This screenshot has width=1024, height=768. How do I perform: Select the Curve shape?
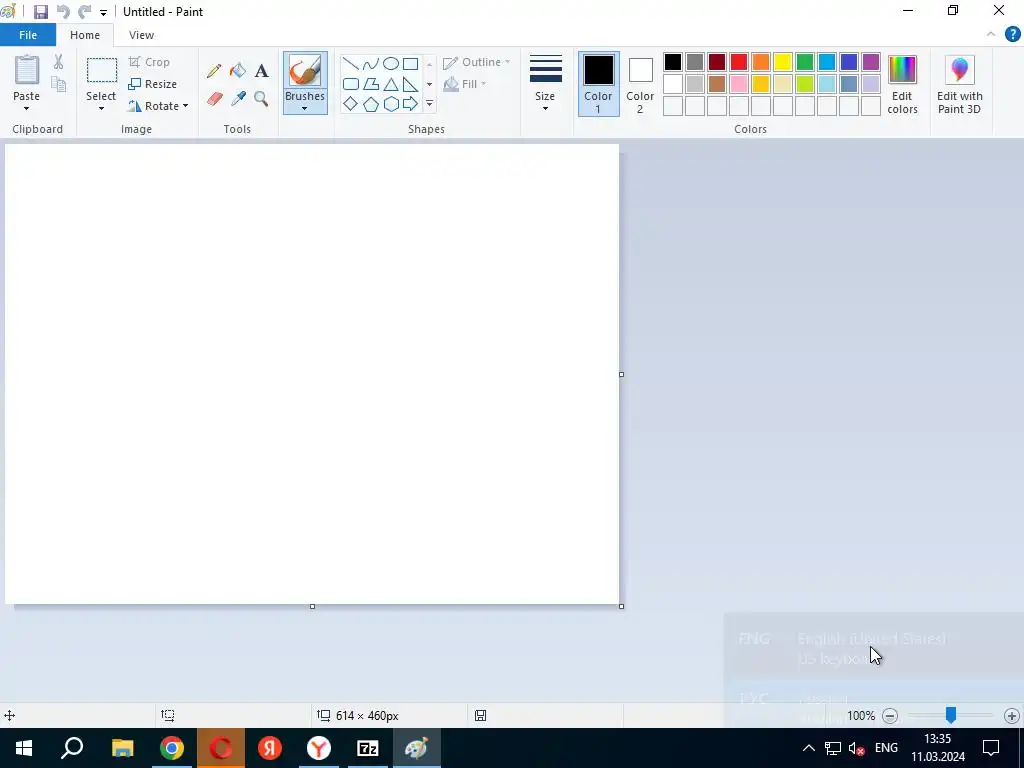371,64
